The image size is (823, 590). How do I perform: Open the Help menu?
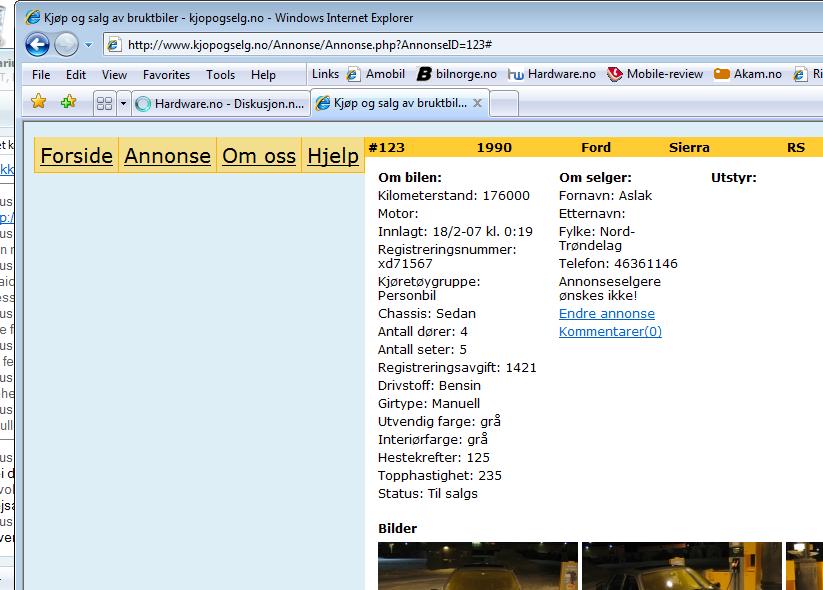coord(263,75)
